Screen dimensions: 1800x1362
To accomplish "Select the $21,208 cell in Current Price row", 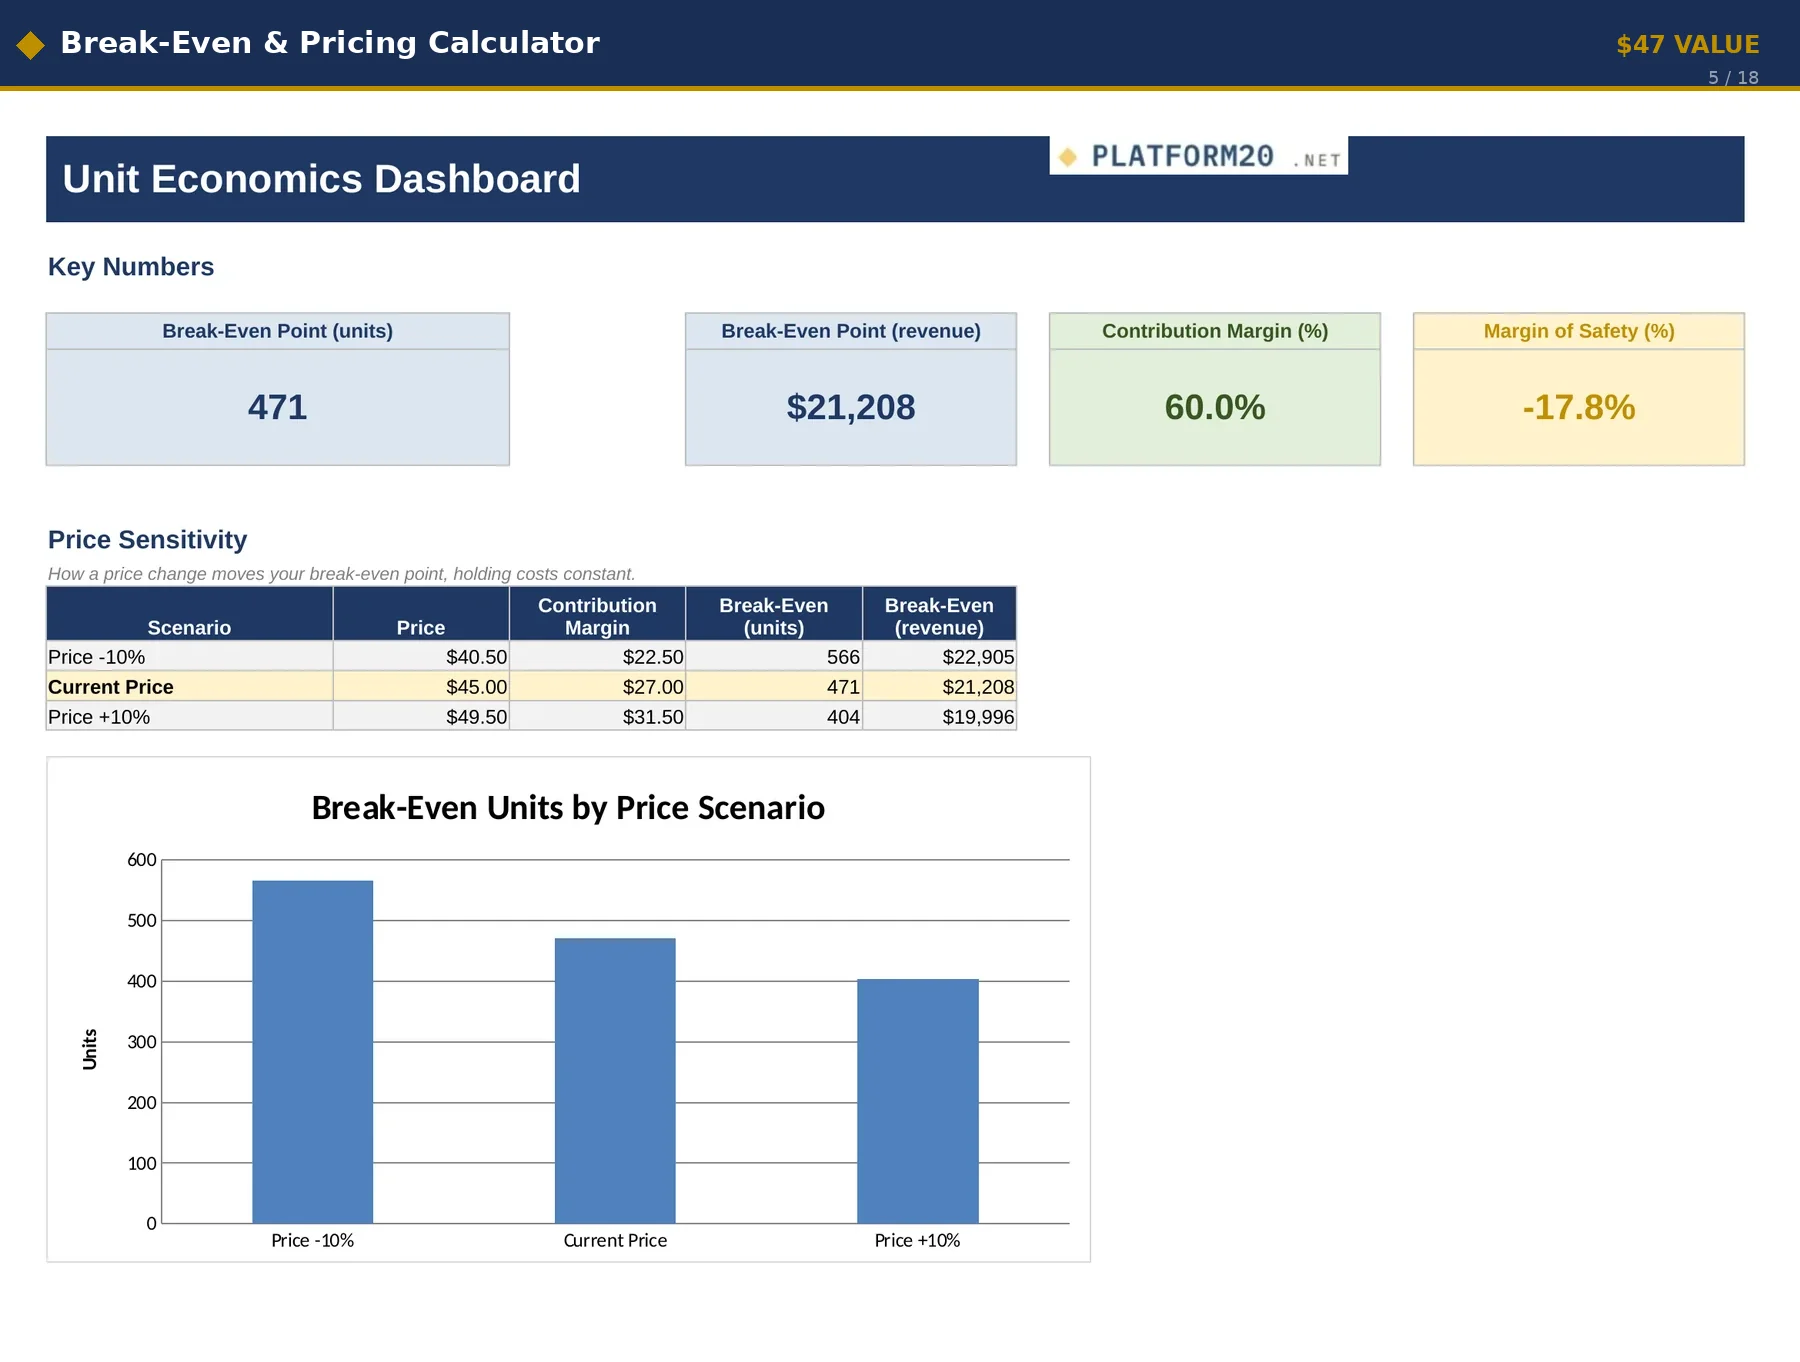I will (939, 687).
